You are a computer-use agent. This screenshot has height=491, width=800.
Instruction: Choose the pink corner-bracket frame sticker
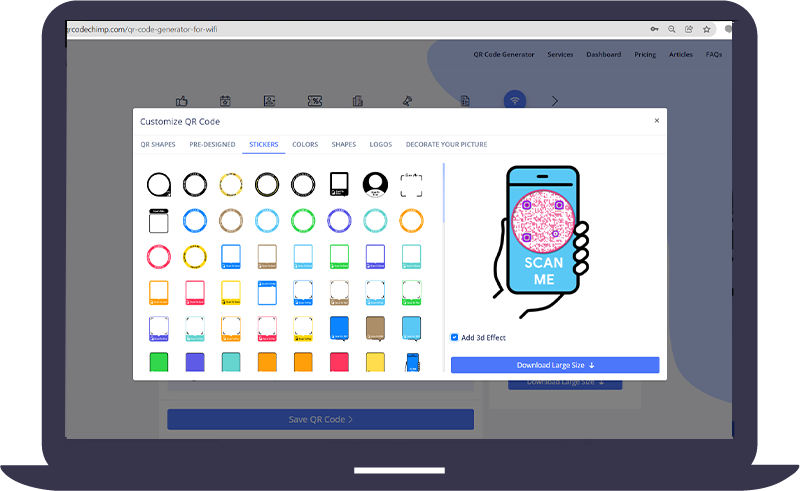[x=267, y=329]
